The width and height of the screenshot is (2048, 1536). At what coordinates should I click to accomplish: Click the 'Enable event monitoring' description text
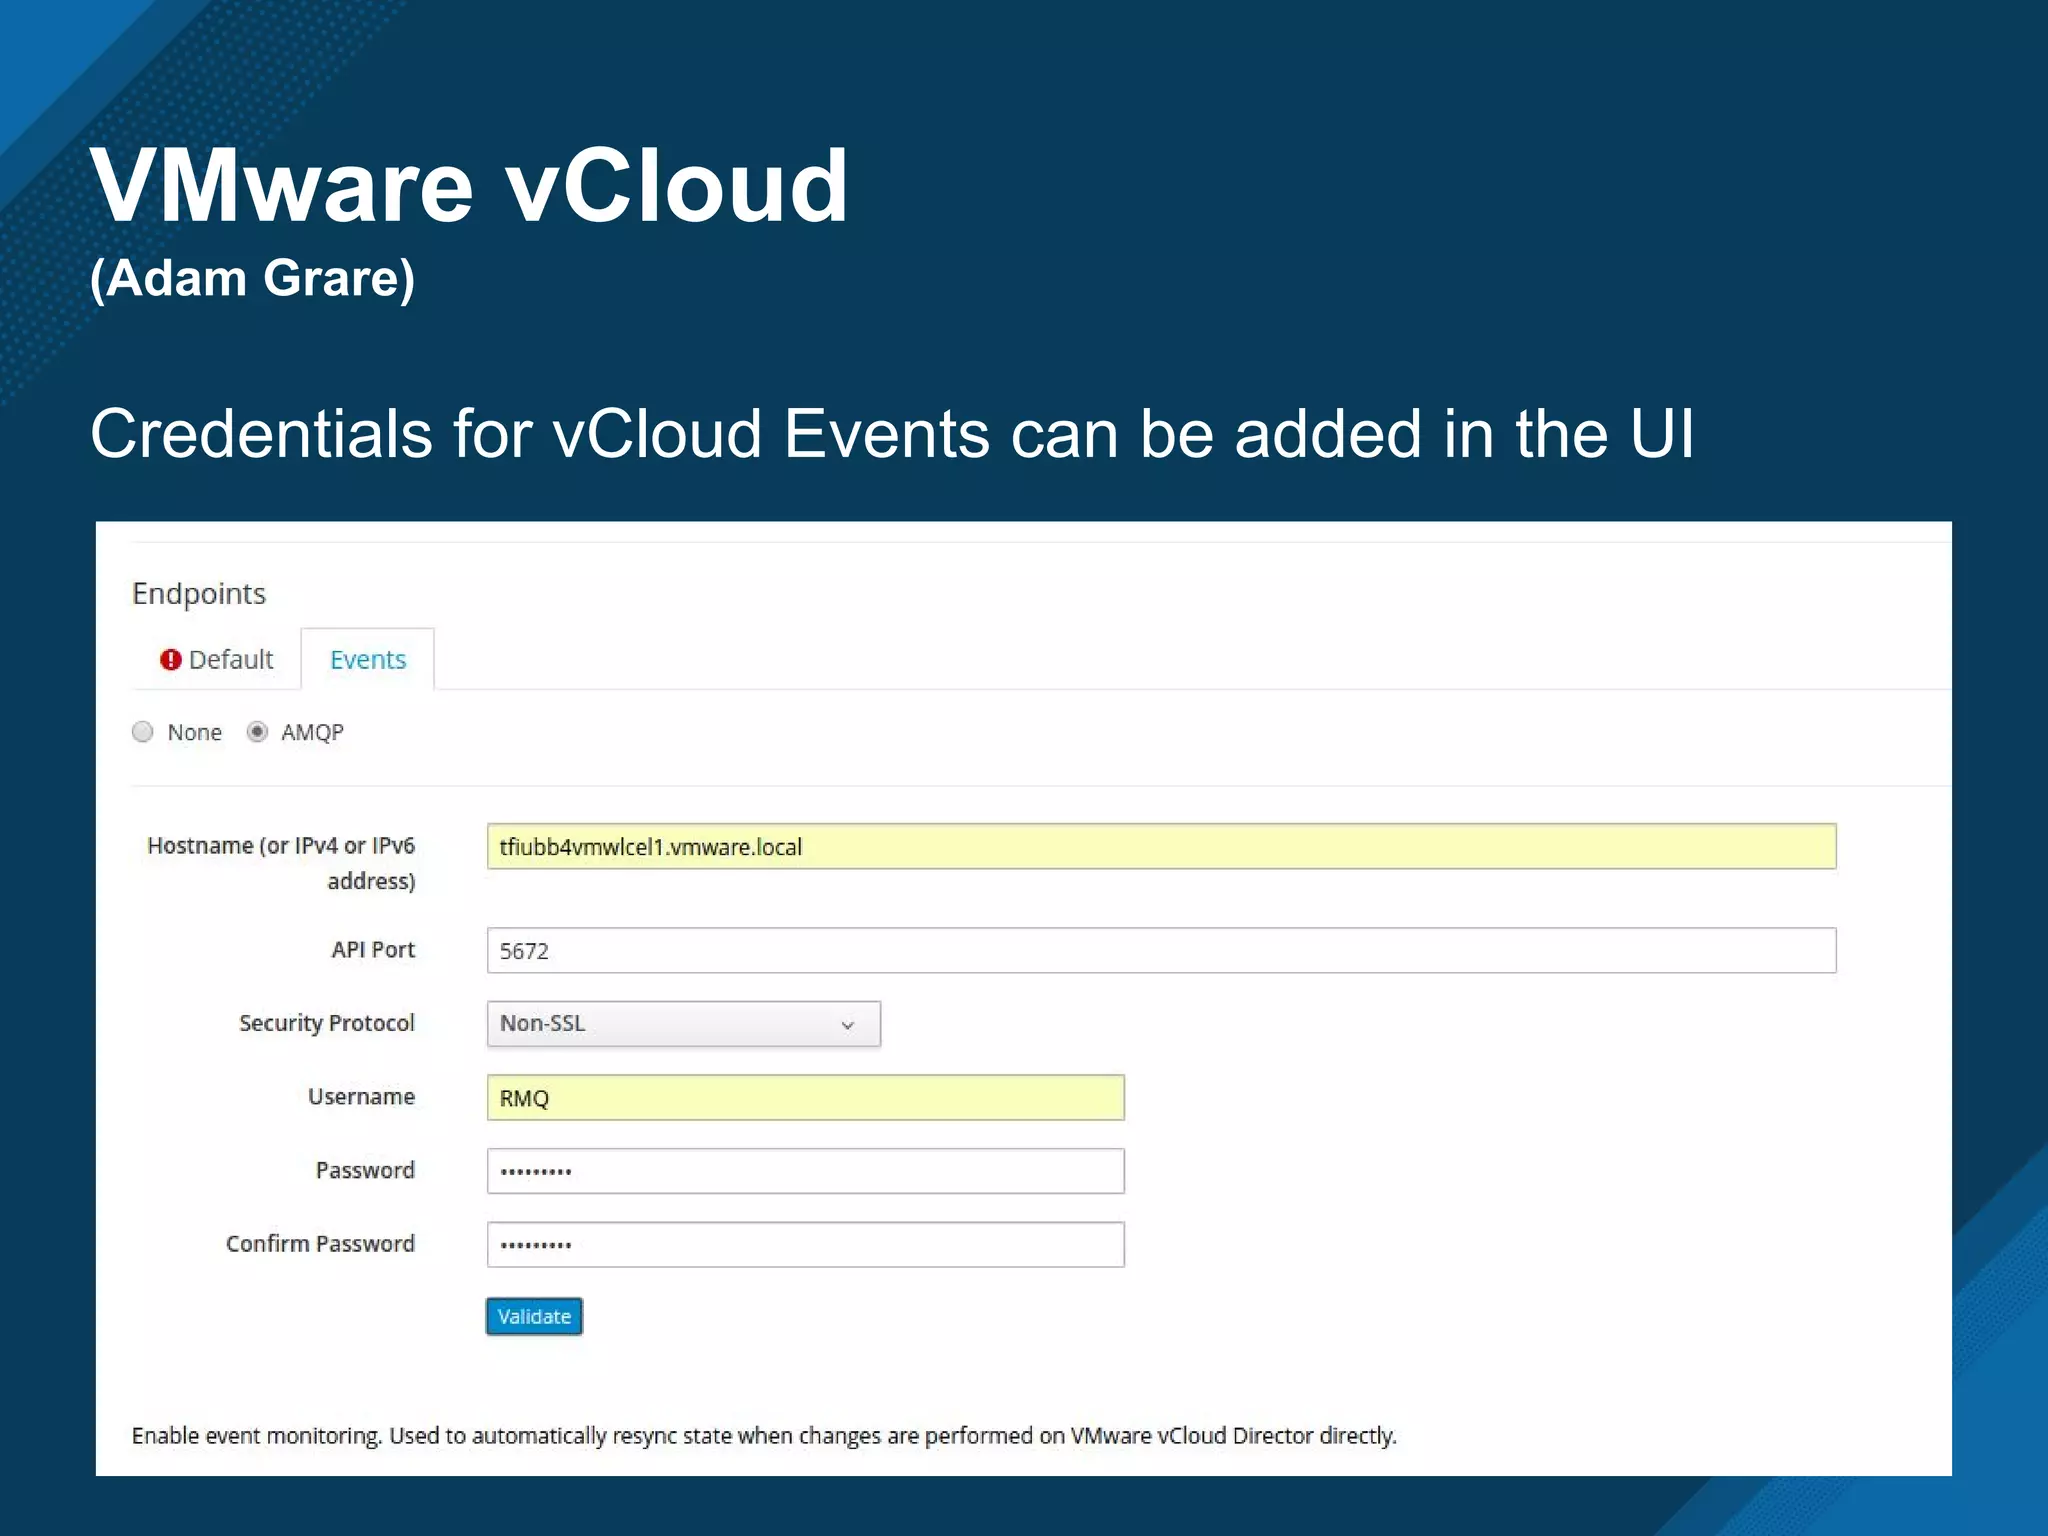click(764, 1436)
